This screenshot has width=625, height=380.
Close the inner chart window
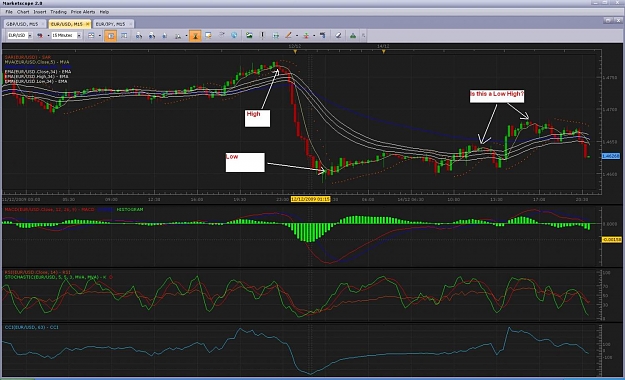coord(619,20)
